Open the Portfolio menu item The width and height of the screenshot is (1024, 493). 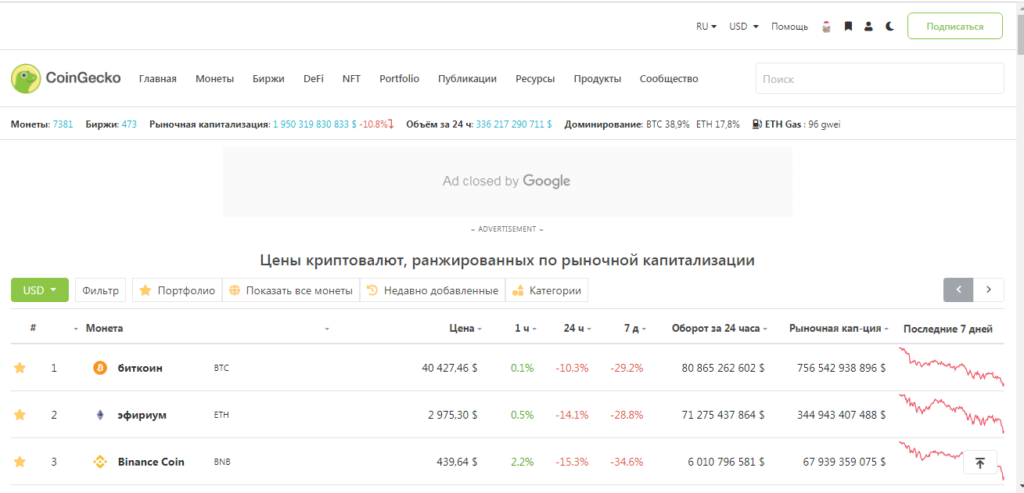[x=399, y=79]
